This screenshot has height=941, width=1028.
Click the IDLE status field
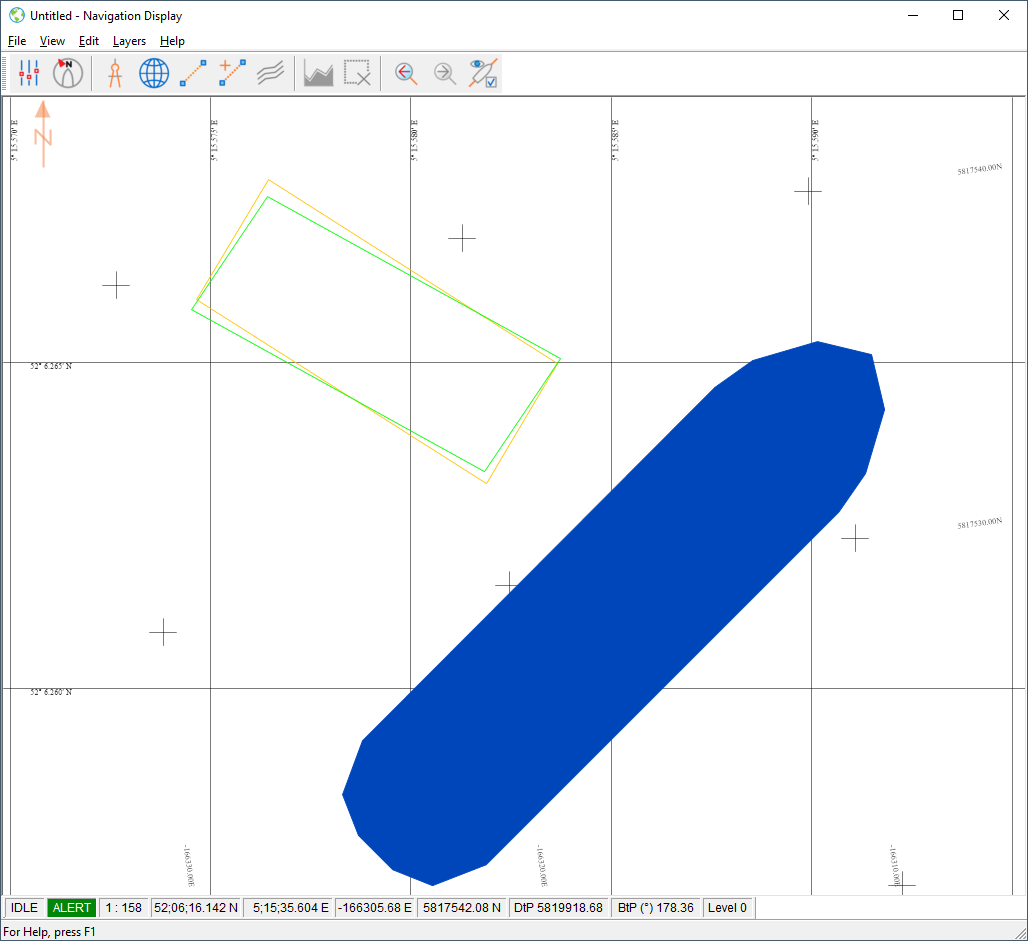click(25, 908)
